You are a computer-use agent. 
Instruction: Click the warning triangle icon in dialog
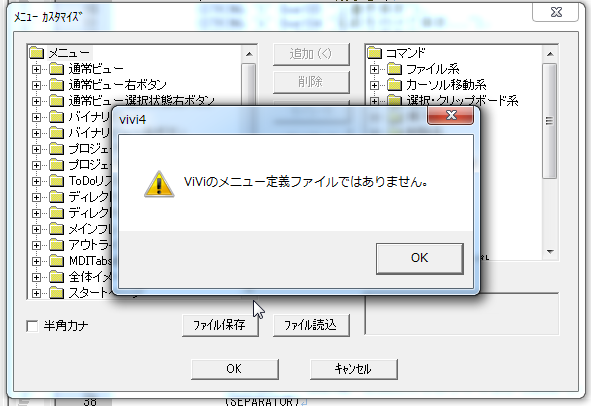(x=159, y=184)
